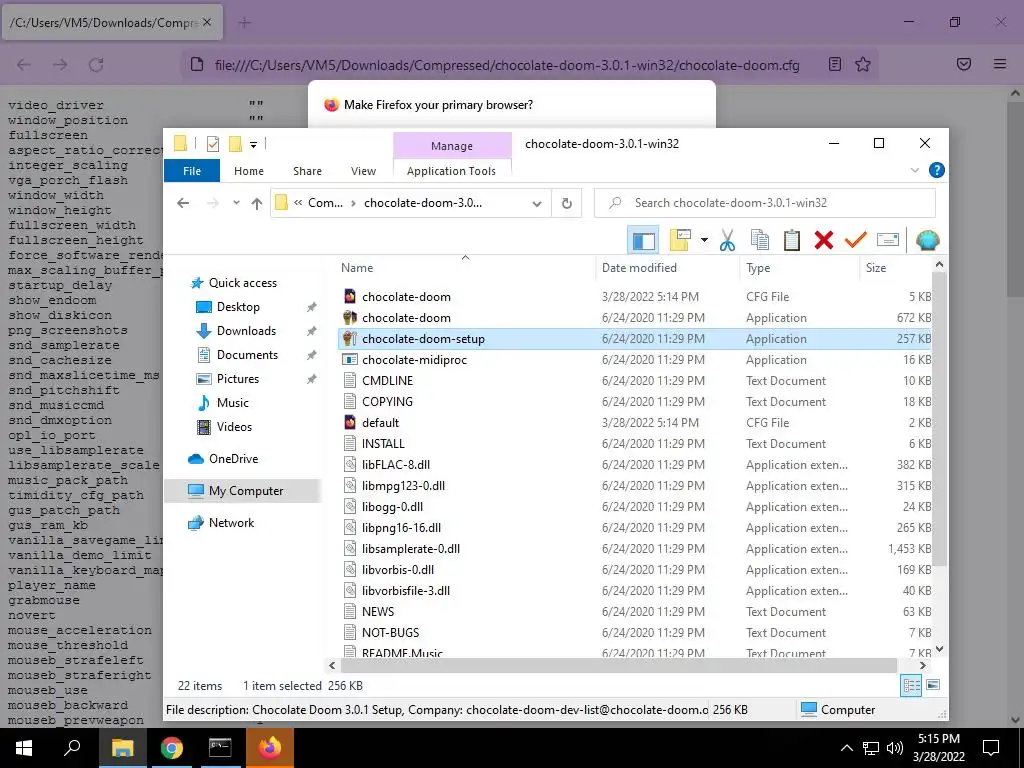Select the default CFG file
1024x768 pixels.
637,423
